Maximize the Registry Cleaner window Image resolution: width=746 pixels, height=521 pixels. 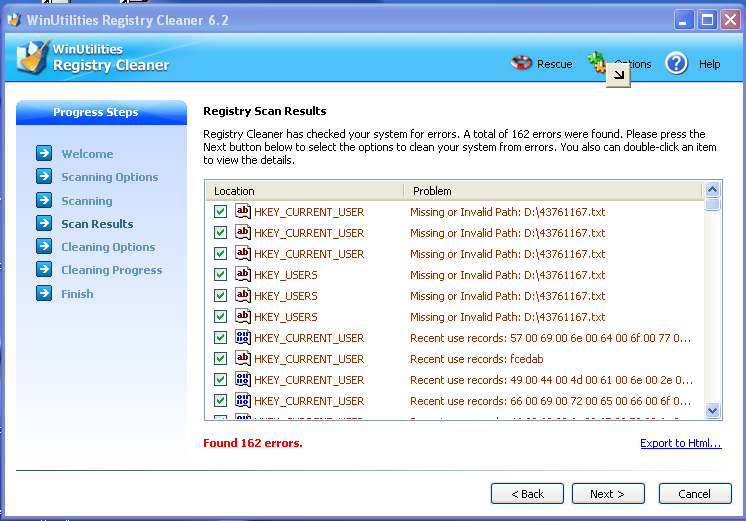click(707, 20)
